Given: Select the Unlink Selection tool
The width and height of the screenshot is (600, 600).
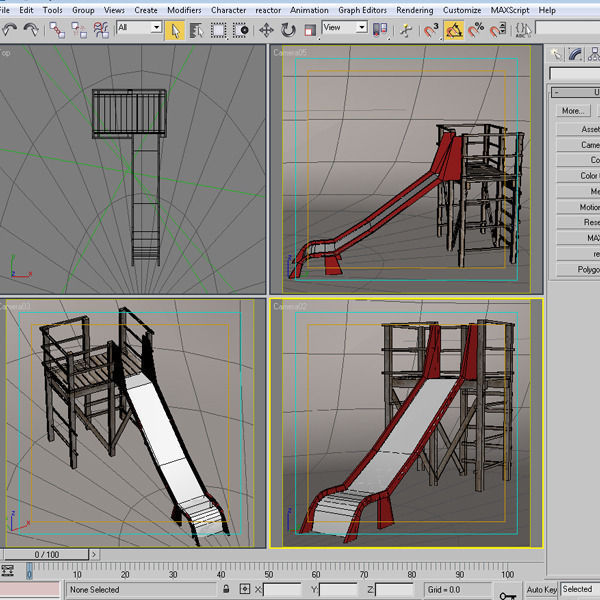Looking at the screenshot, I should tap(79, 30).
